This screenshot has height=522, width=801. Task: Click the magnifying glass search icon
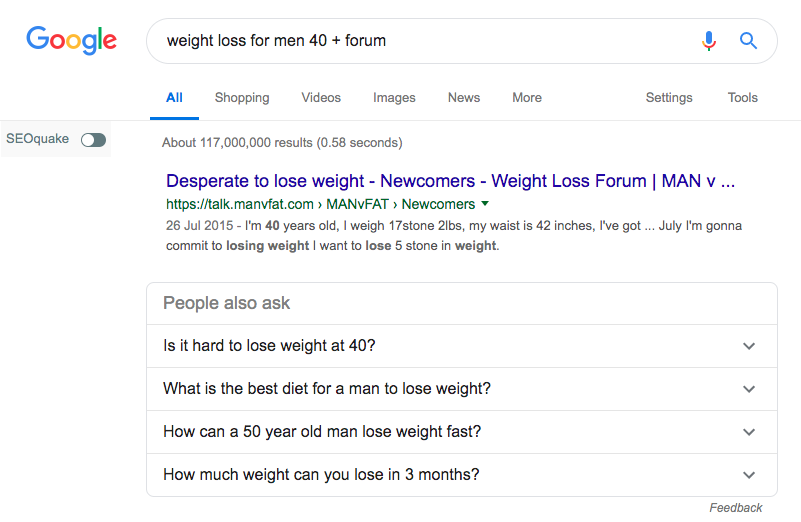pos(748,41)
